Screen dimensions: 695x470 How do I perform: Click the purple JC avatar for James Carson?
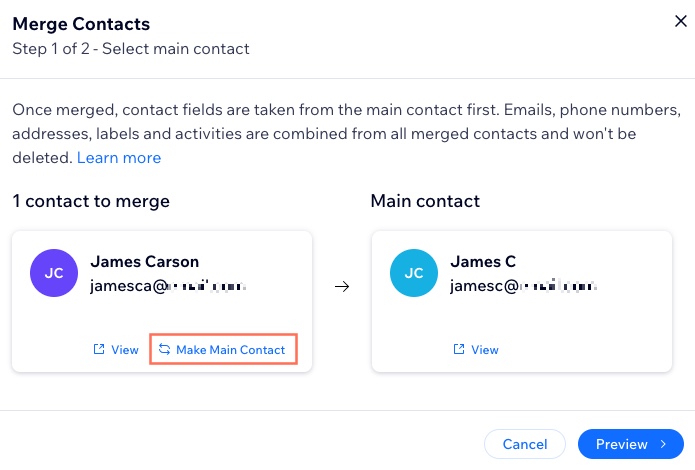coord(54,273)
